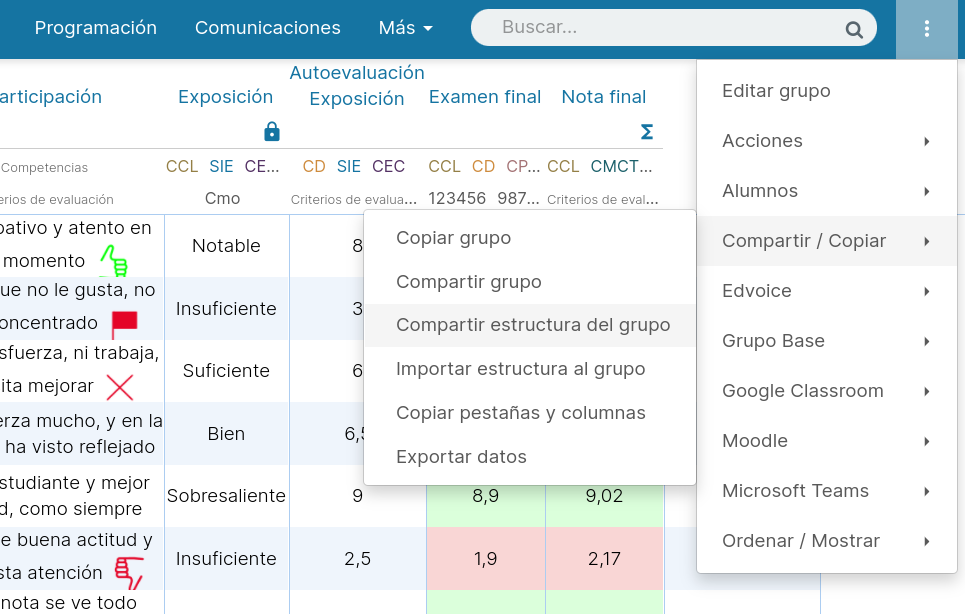Click the 9 autoevaluación cell

(358, 496)
